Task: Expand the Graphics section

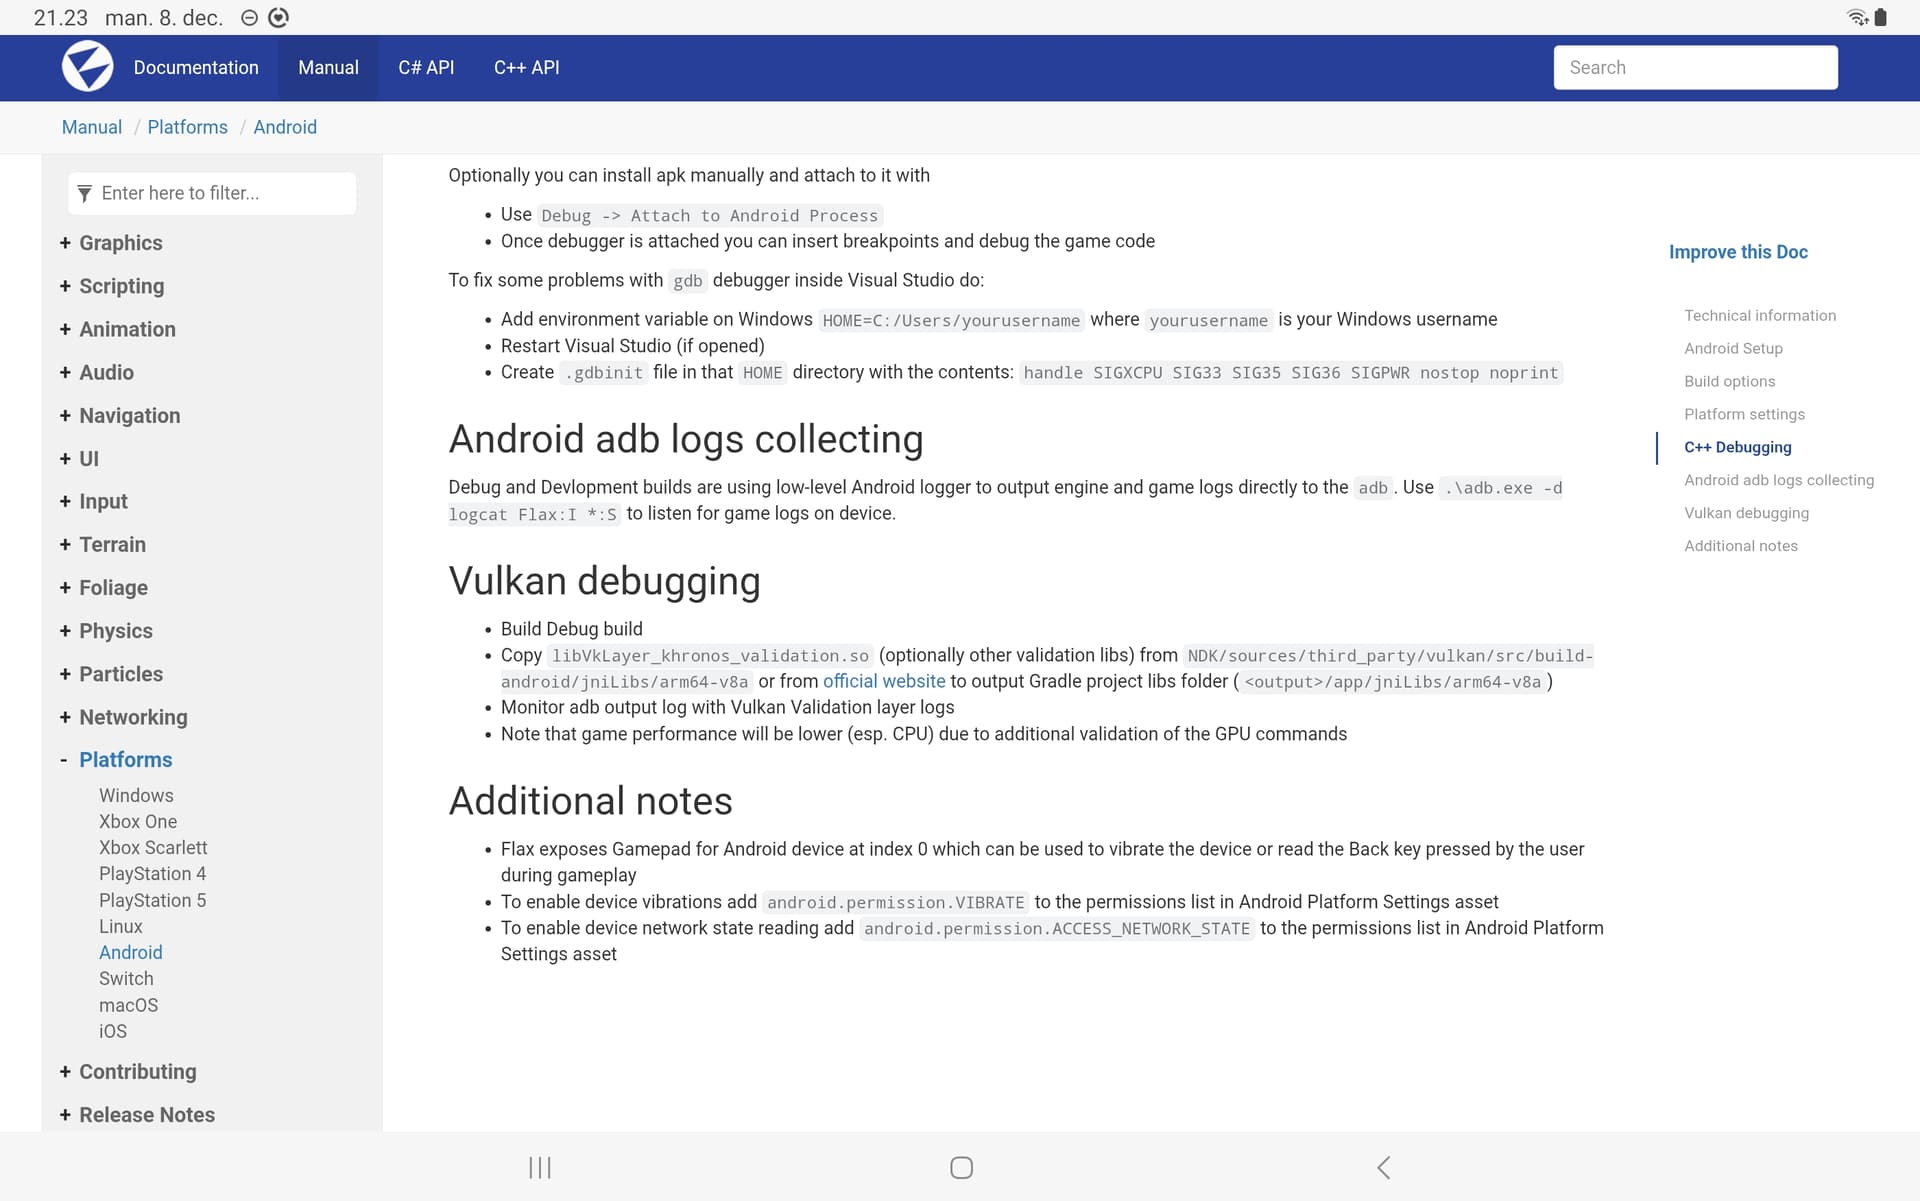Action: pyautogui.click(x=65, y=243)
